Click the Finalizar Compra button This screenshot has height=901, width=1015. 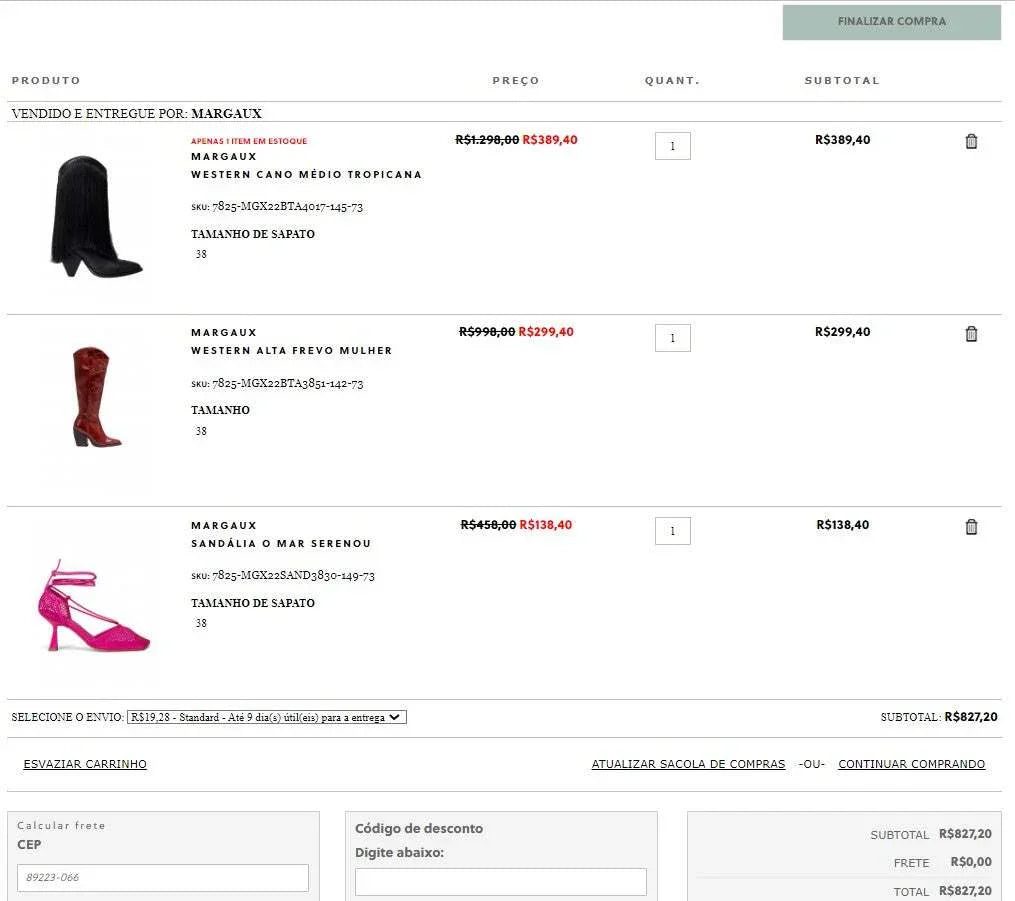point(891,22)
